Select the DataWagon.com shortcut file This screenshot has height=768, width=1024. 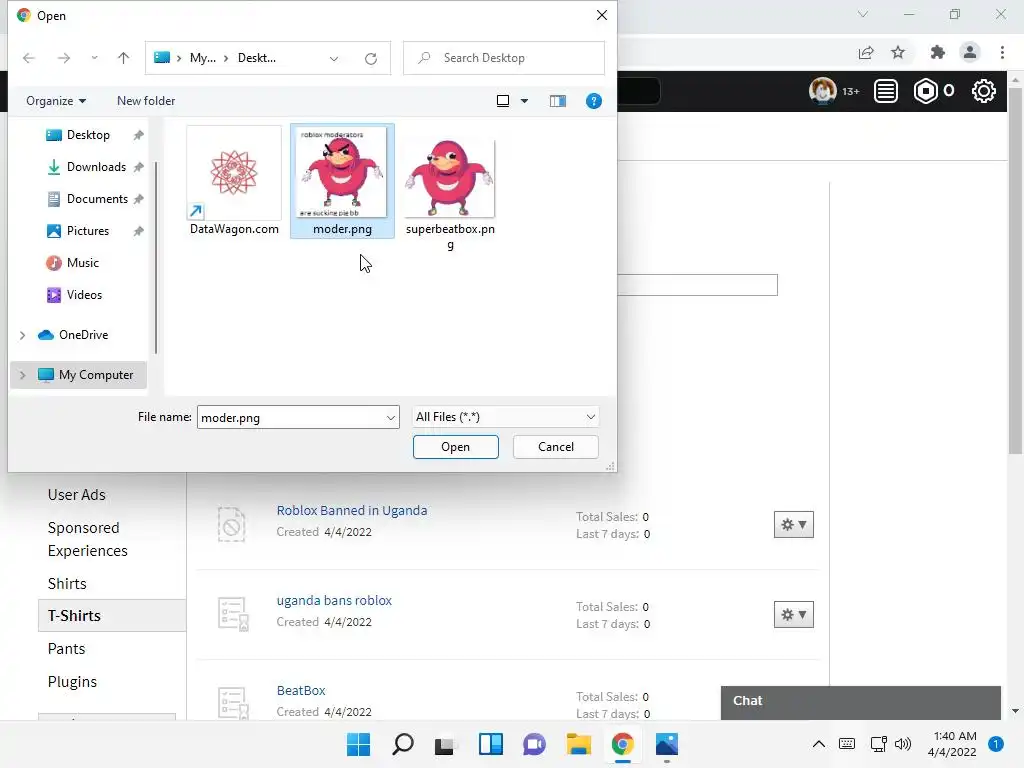click(234, 181)
